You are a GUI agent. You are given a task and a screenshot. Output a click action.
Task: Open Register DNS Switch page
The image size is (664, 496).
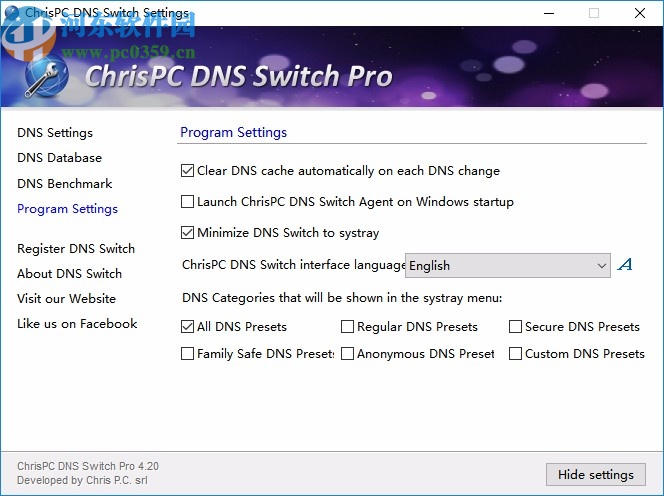pos(76,249)
